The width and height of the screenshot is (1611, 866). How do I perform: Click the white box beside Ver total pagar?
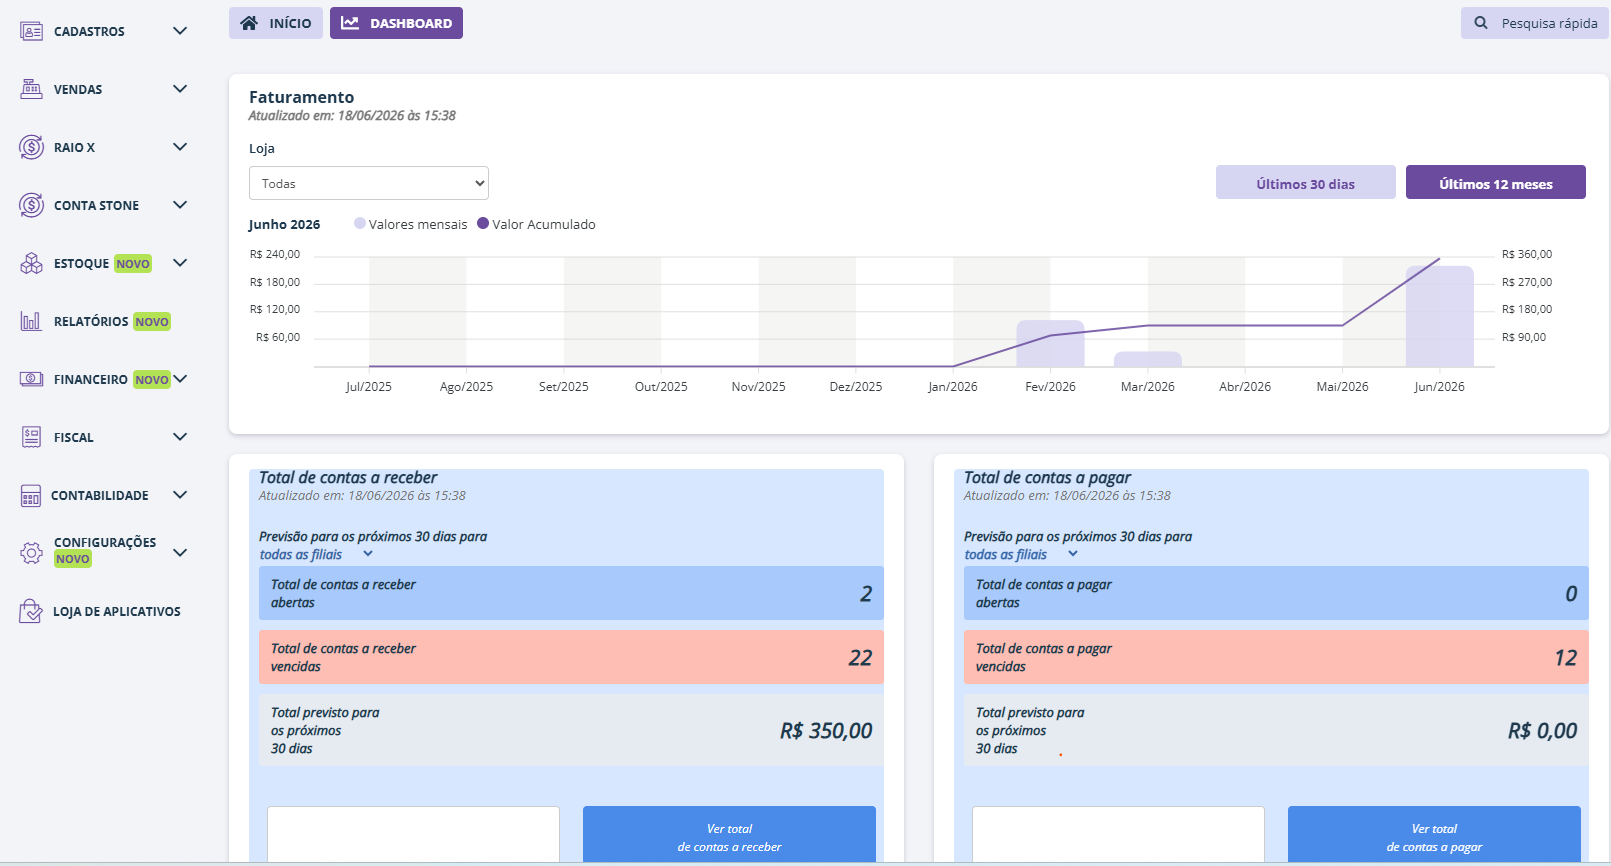click(1118, 834)
